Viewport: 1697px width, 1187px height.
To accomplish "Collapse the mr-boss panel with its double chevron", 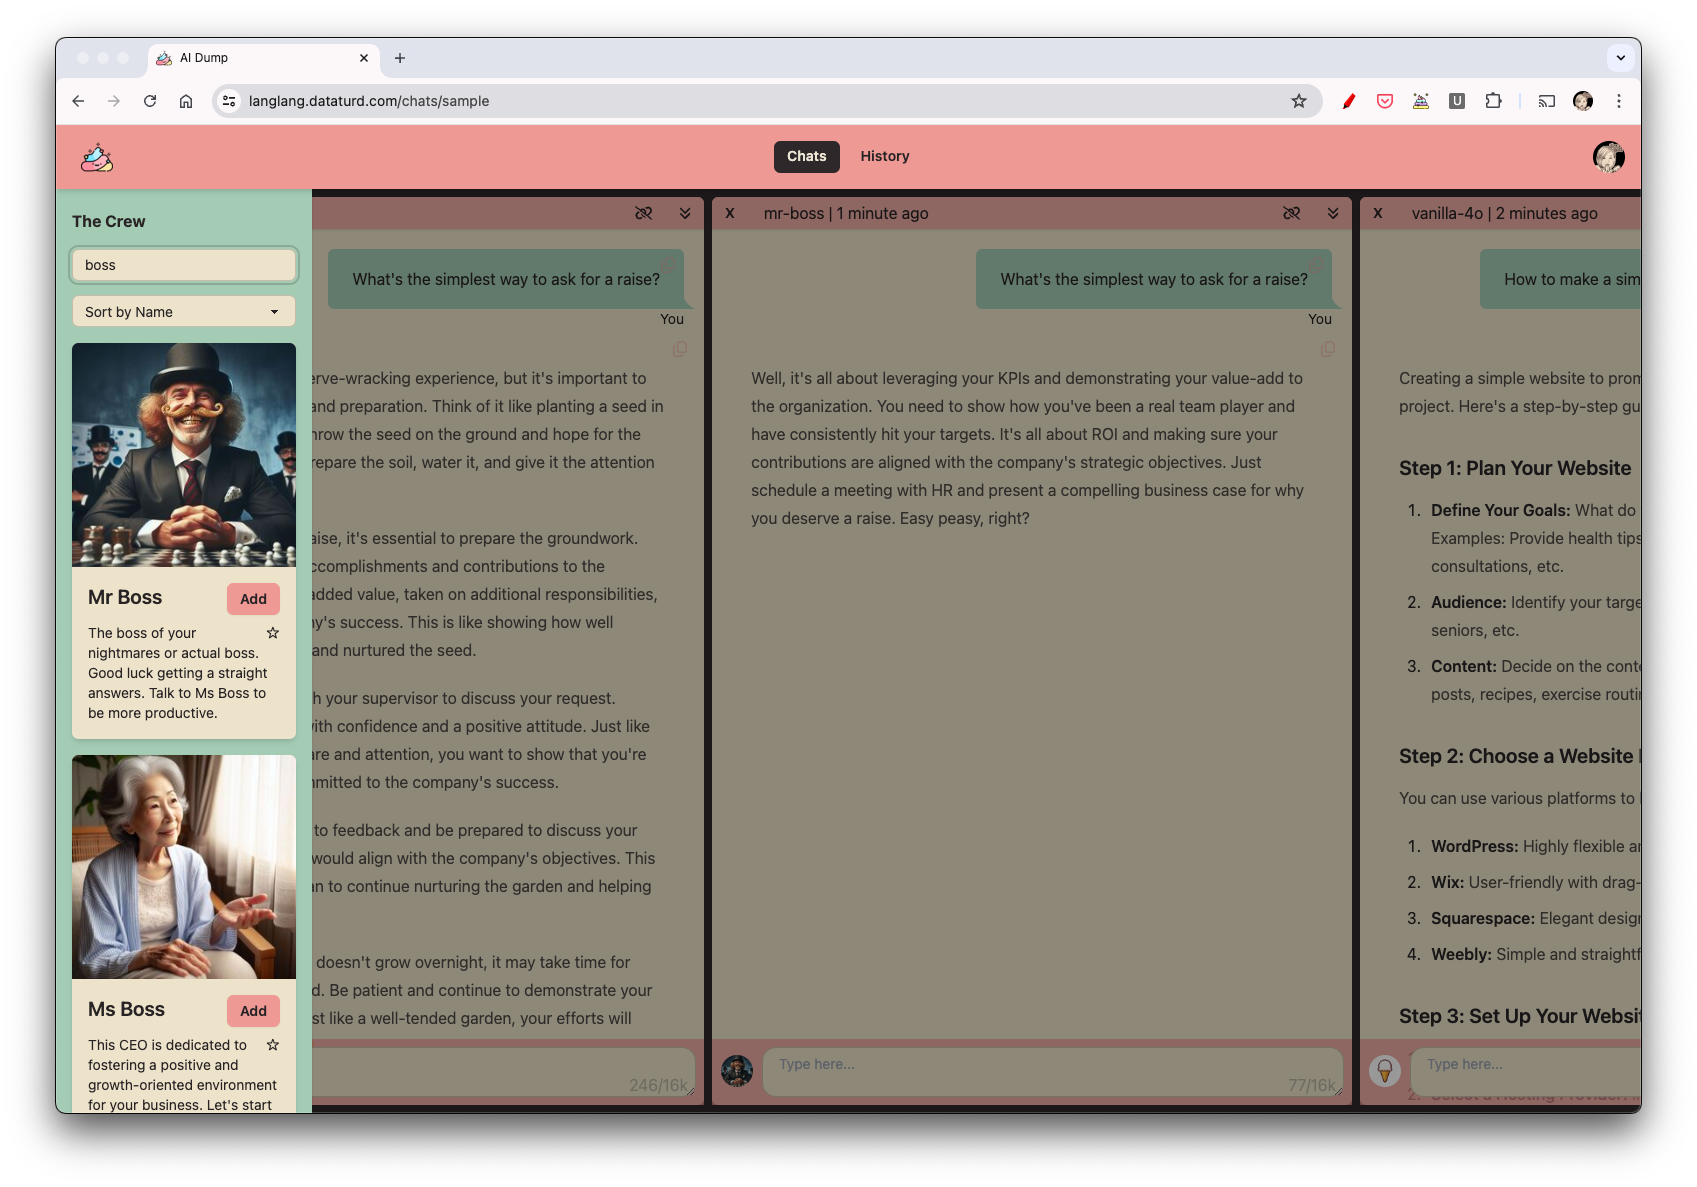I will (x=1333, y=213).
